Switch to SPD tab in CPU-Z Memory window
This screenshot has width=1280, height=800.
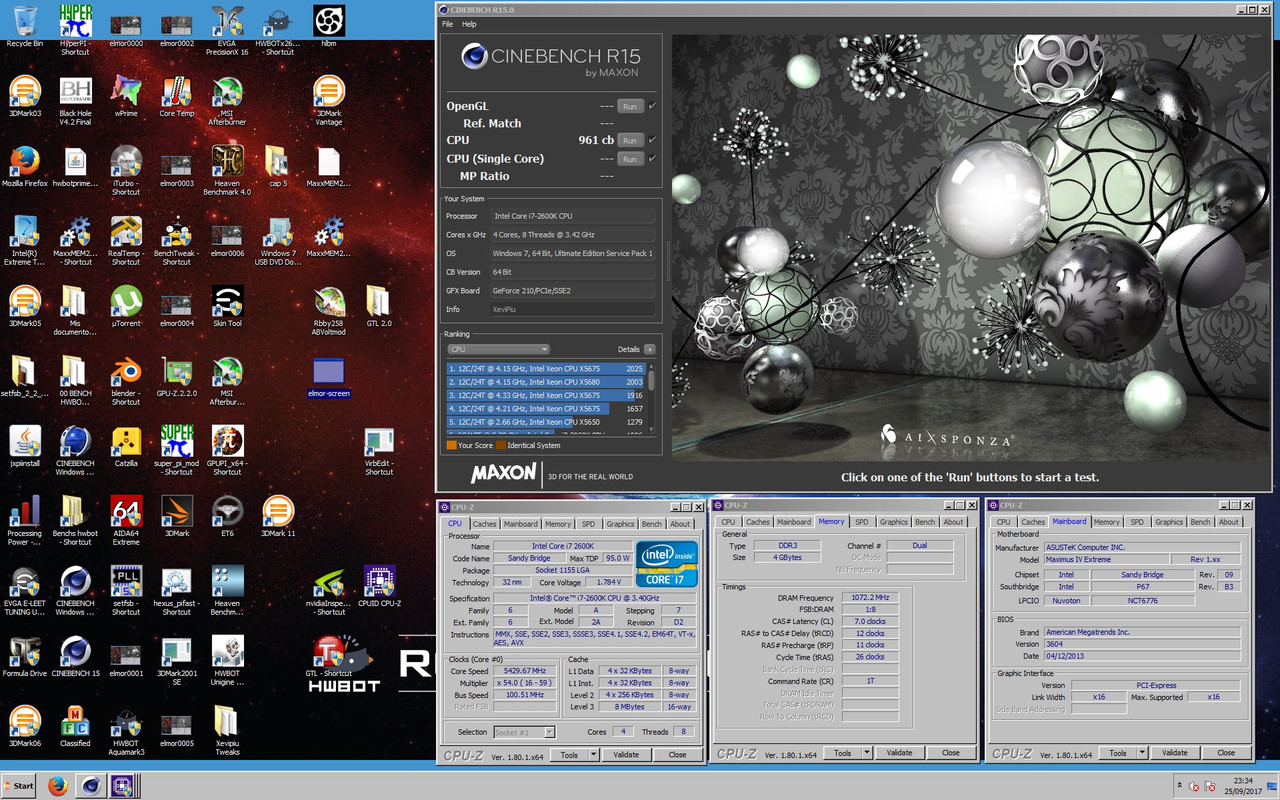point(861,522)
